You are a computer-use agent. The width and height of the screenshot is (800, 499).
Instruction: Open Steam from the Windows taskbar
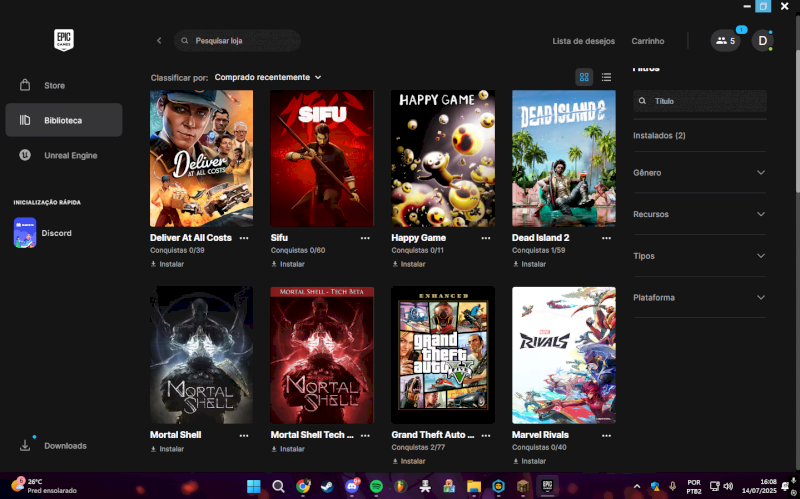(x=327, y=486)
